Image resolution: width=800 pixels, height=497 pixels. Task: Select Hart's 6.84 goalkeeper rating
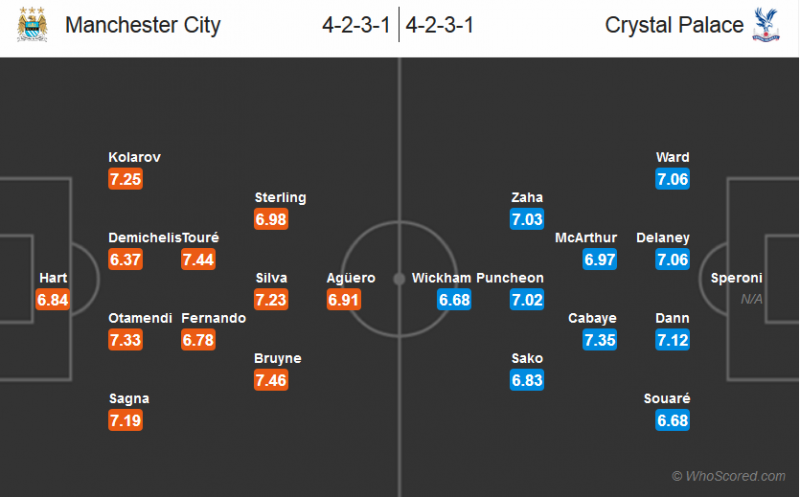(53, 299)
